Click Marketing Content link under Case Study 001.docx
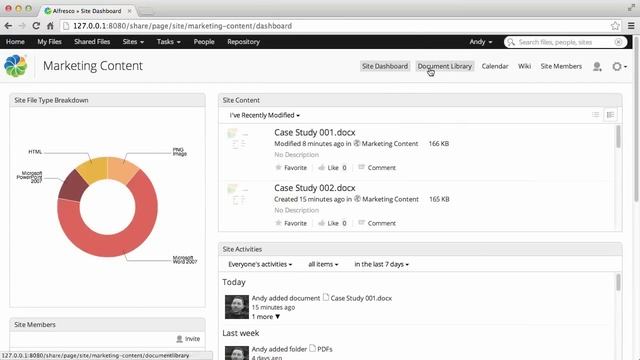Viewport: 640px width, 360px height. pyautogui.click(x=390, y=144)
